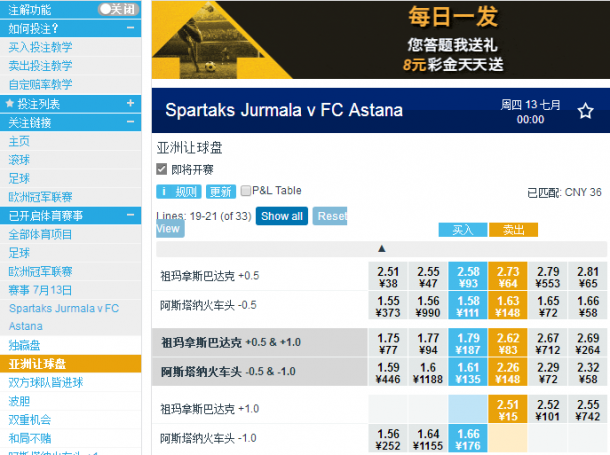Uncheck the 即将开赛 checkbox

[161, 169]
